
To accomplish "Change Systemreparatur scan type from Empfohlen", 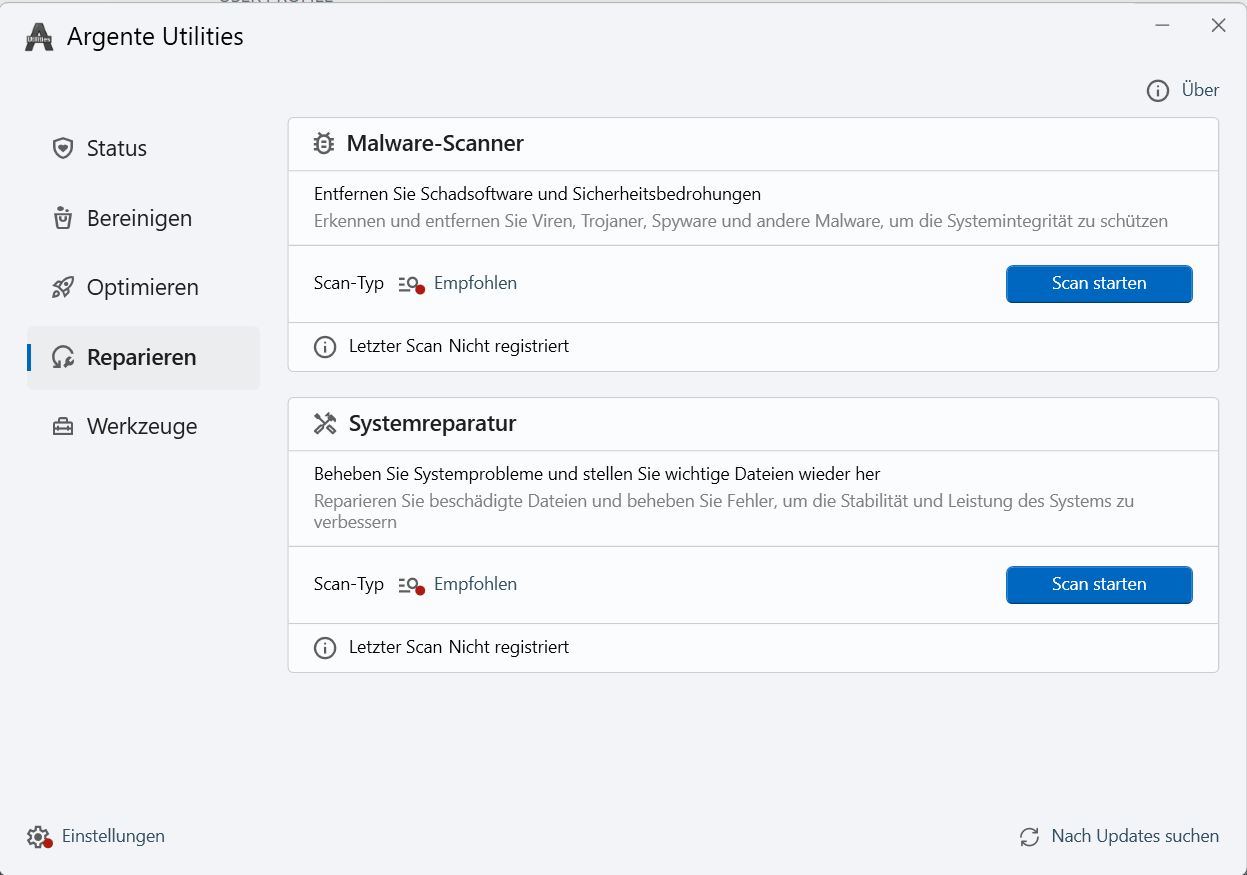I will pyautogui.click(x=475, y=585).
